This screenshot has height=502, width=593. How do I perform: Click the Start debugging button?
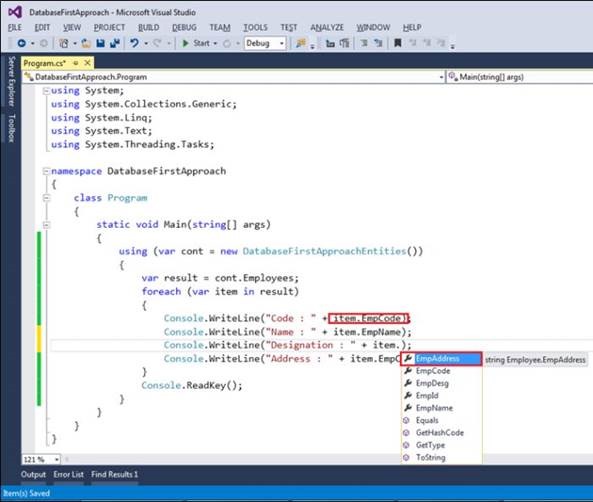click(x=197, y=43)
